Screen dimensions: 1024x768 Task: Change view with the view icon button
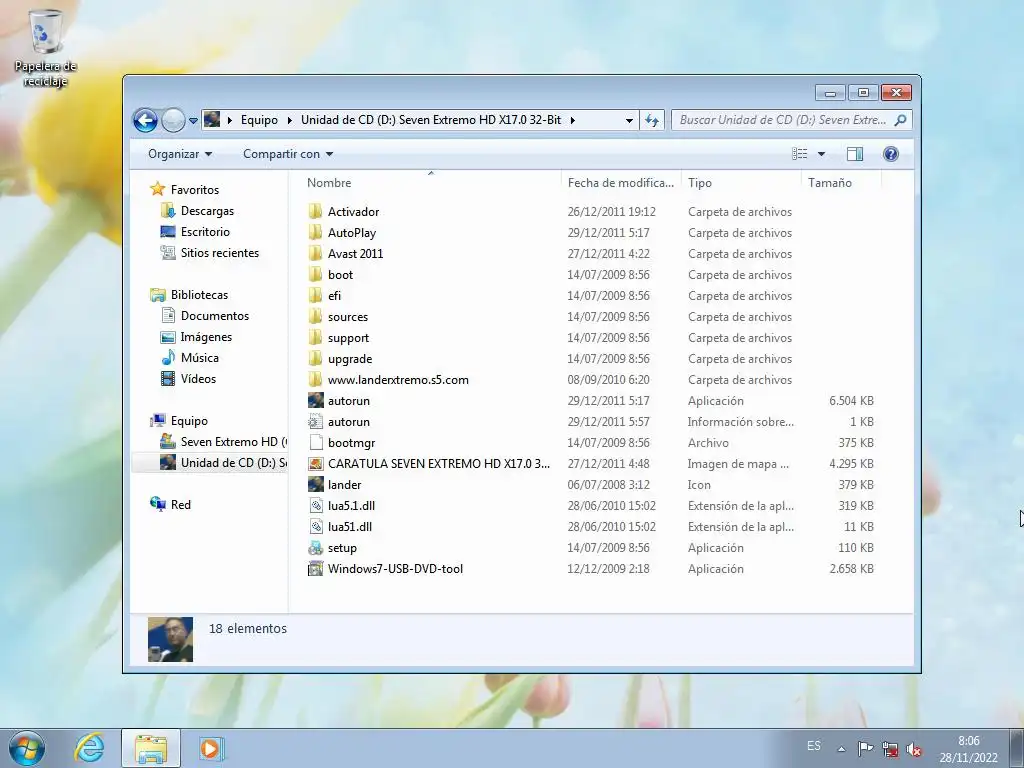coord(799,154)
